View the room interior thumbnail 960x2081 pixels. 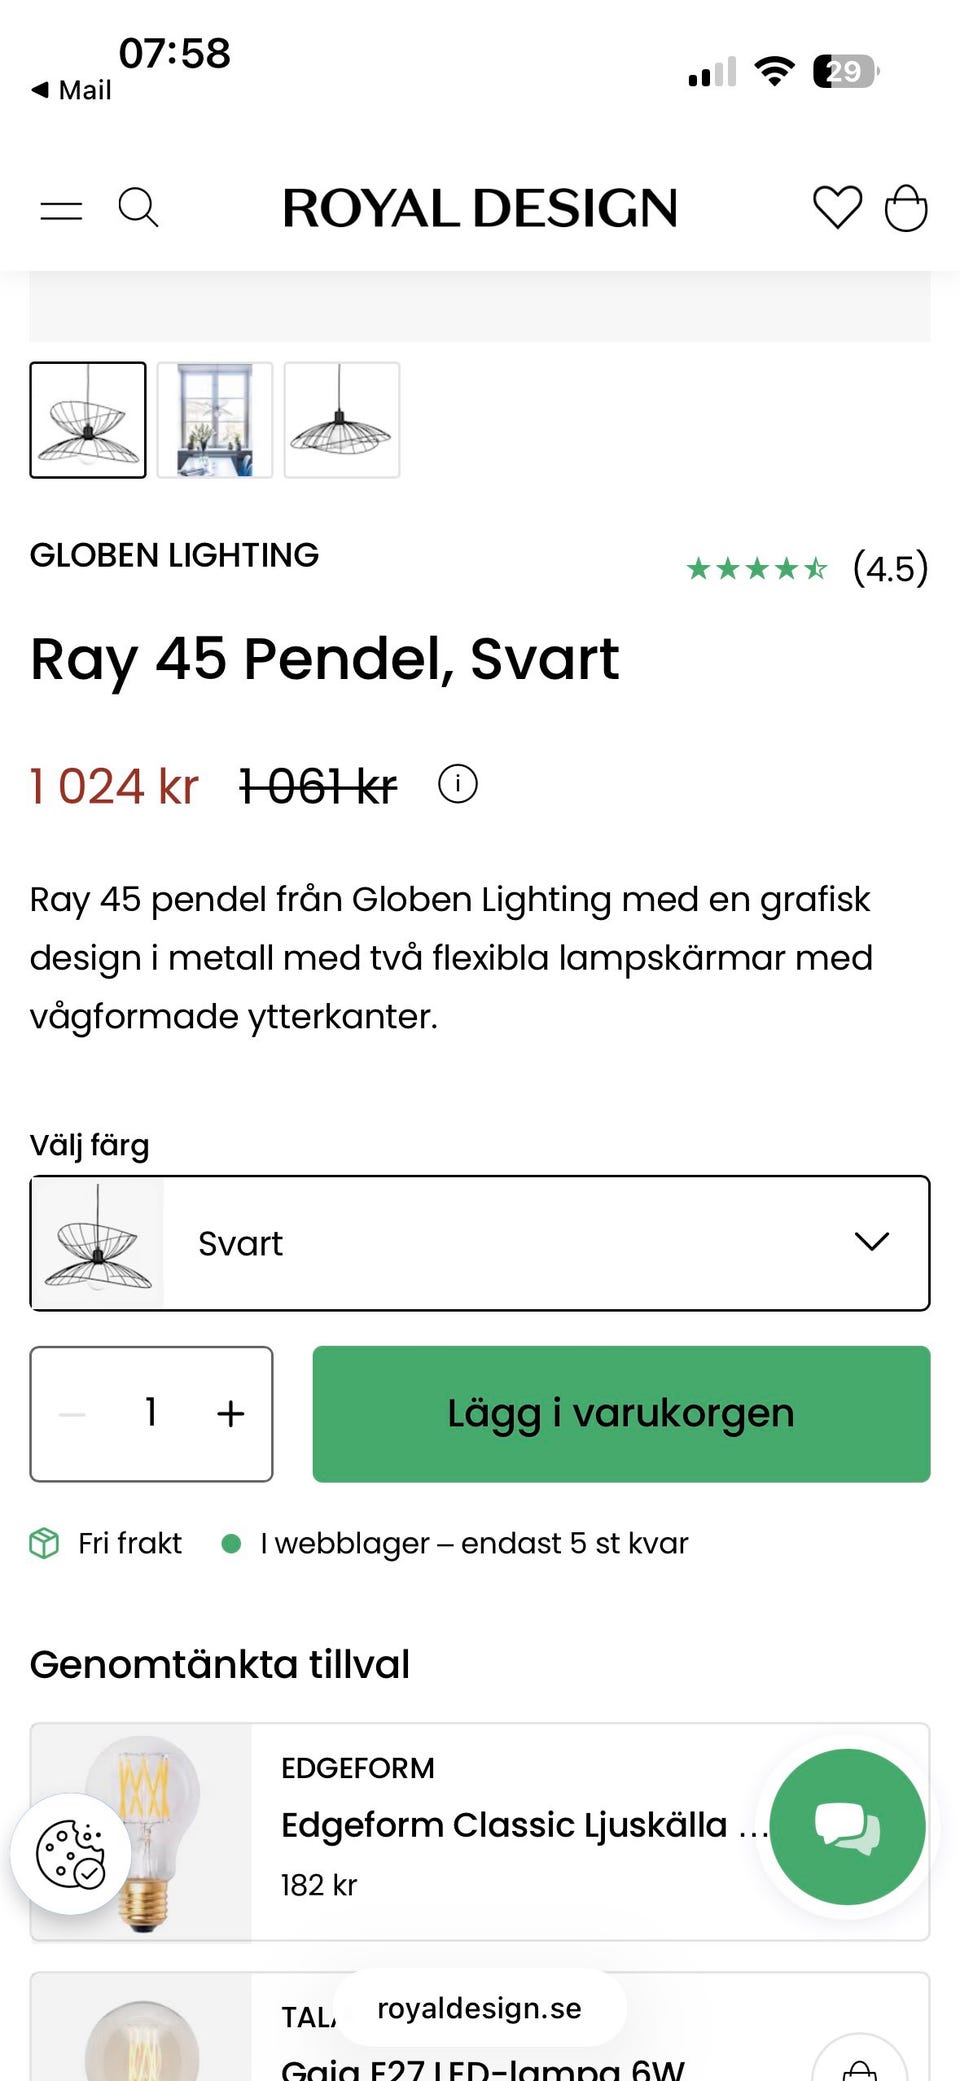tap(215, 420)
